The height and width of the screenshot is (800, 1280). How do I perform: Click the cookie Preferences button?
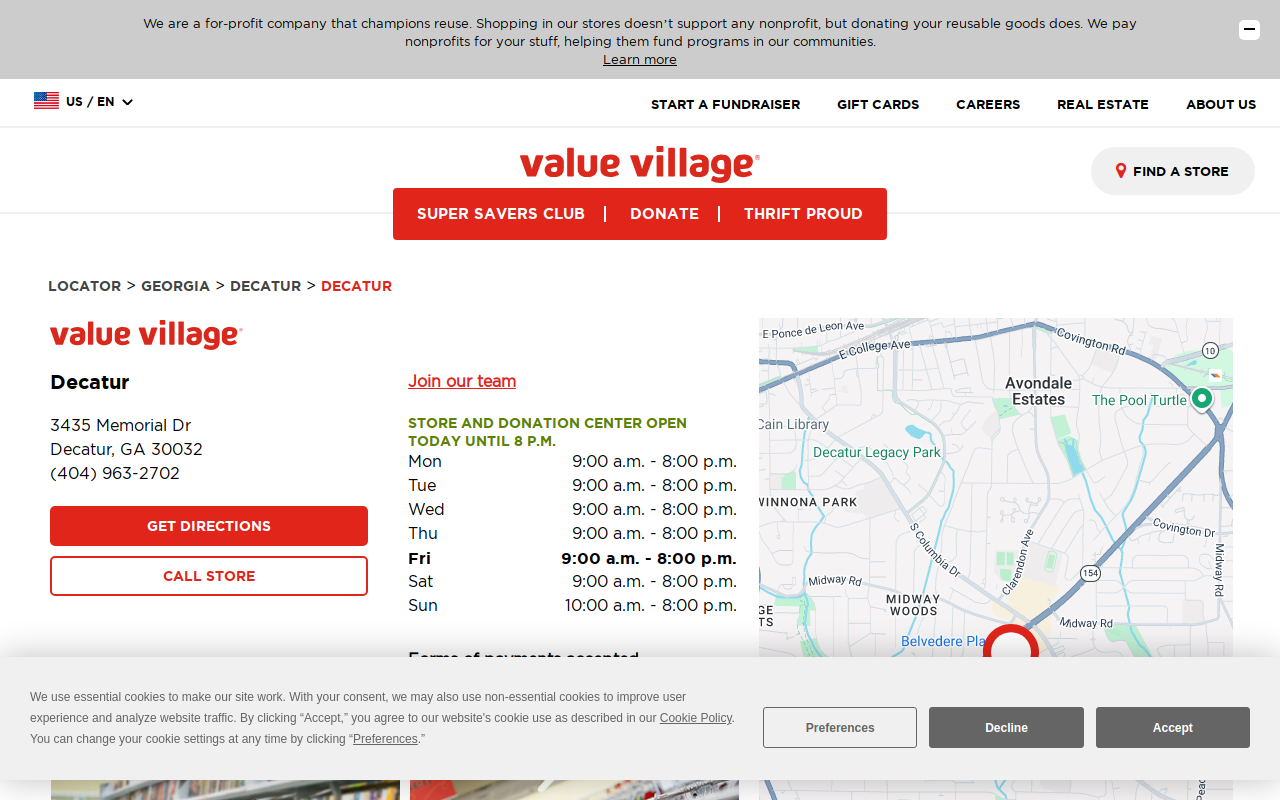click(840, 728)
